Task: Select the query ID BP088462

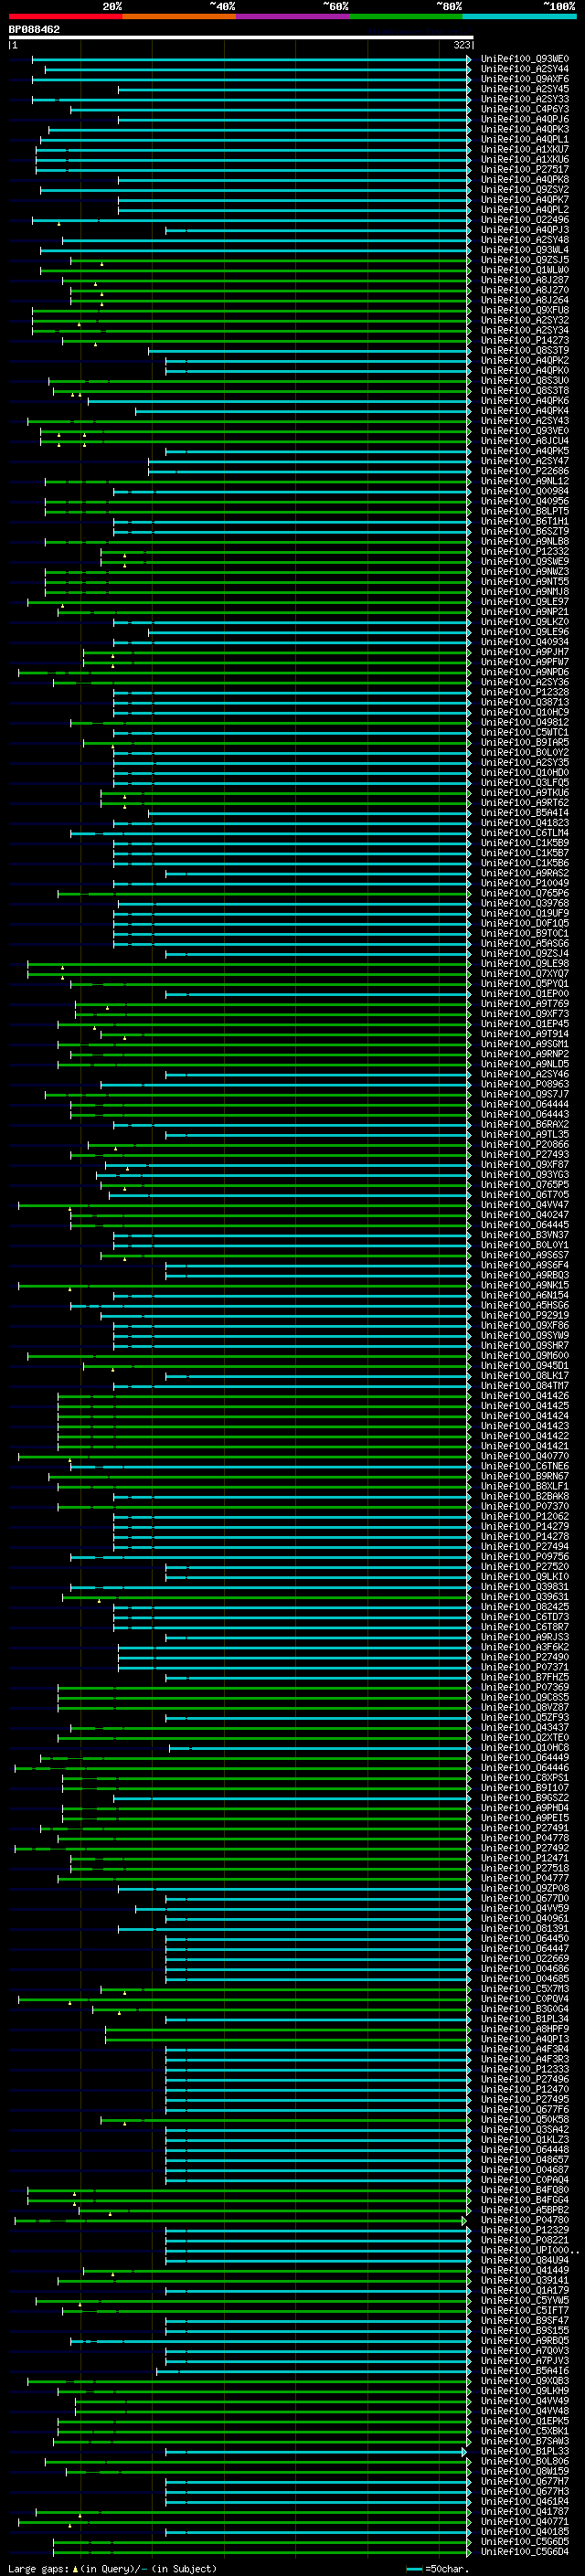Action: pos(34,30)
